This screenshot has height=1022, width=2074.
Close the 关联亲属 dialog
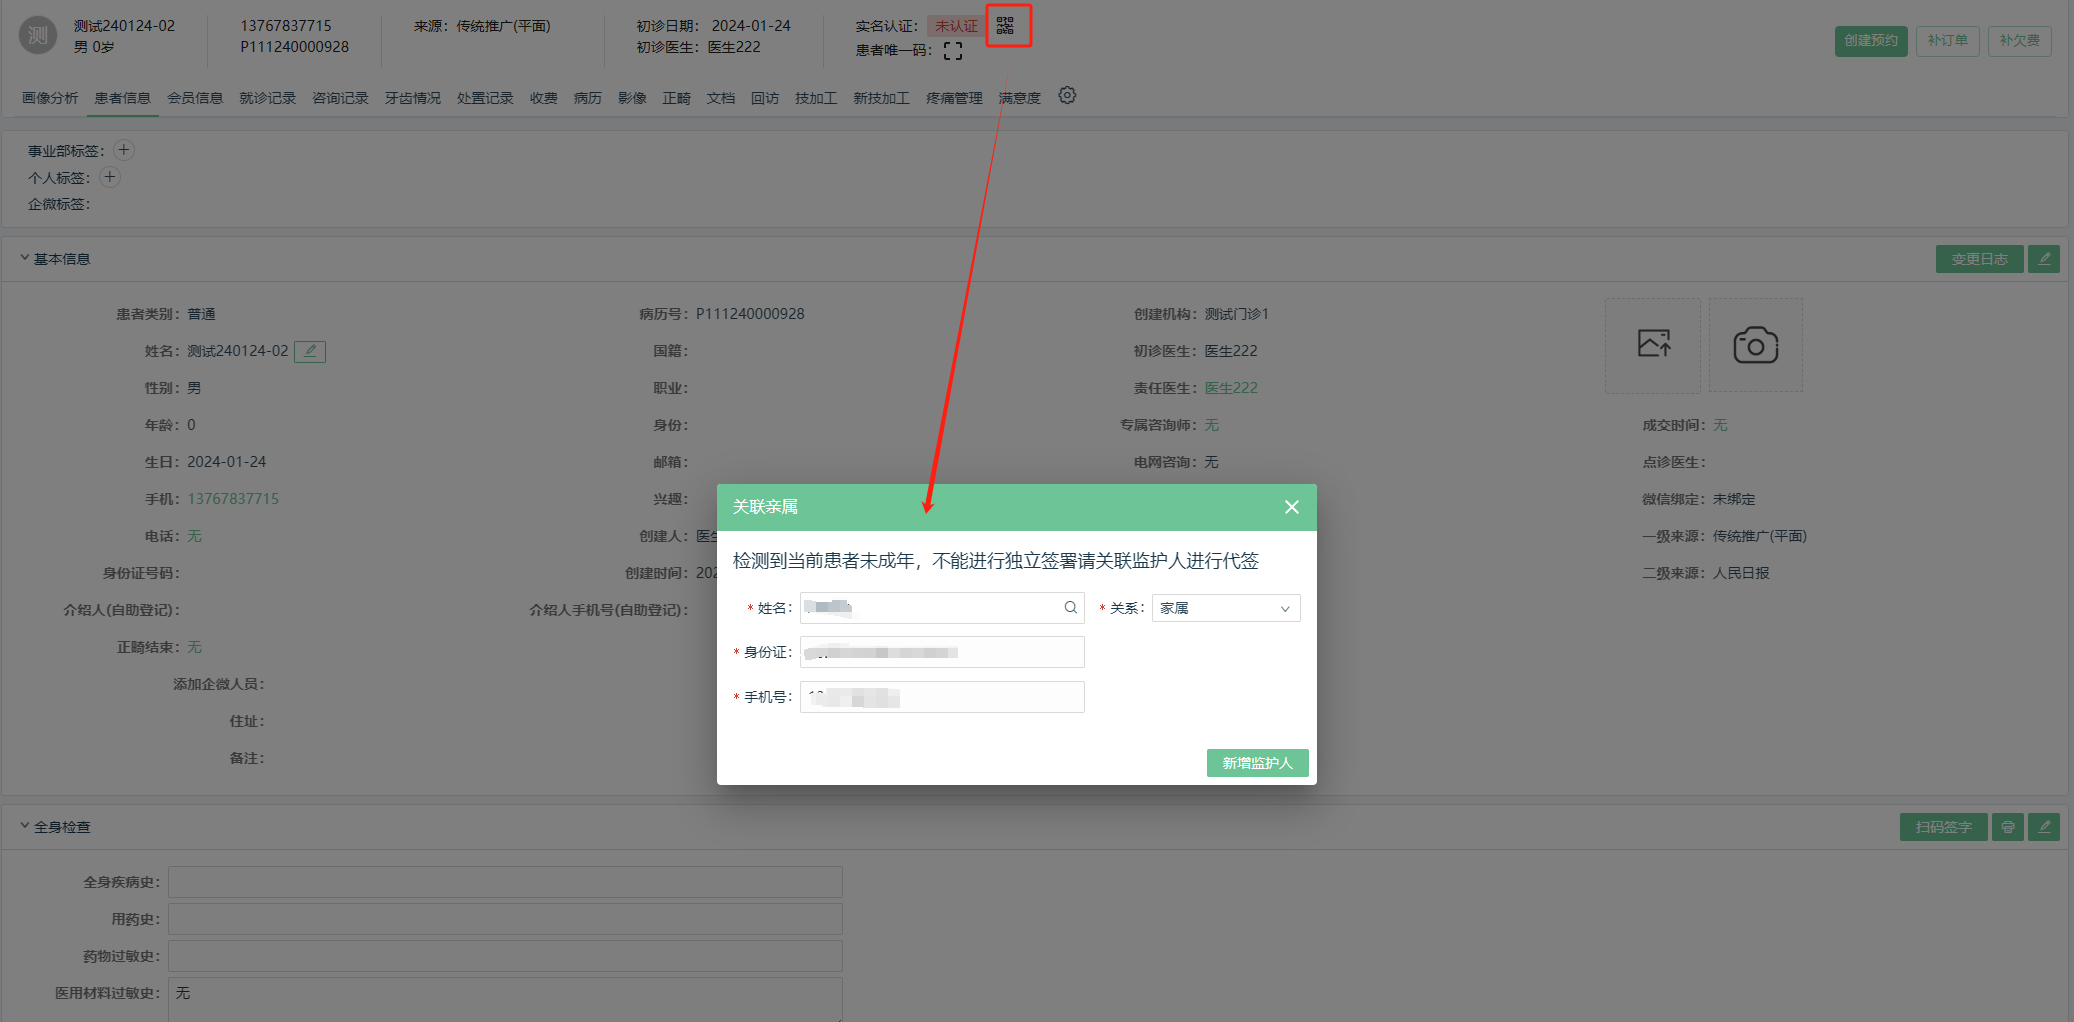(x=1292, y=507)
